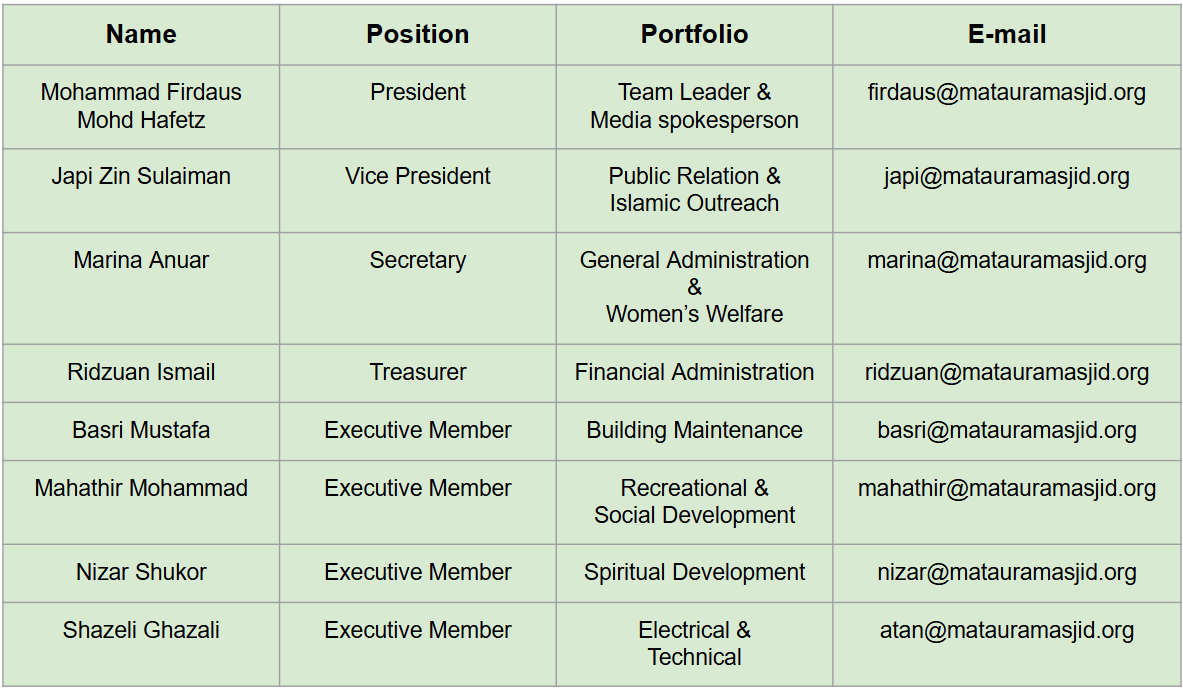This screenshot has width=1183, height=691.
Task: Select the marina@matauramasjid.org email
Action: [x=1006, y=261]
